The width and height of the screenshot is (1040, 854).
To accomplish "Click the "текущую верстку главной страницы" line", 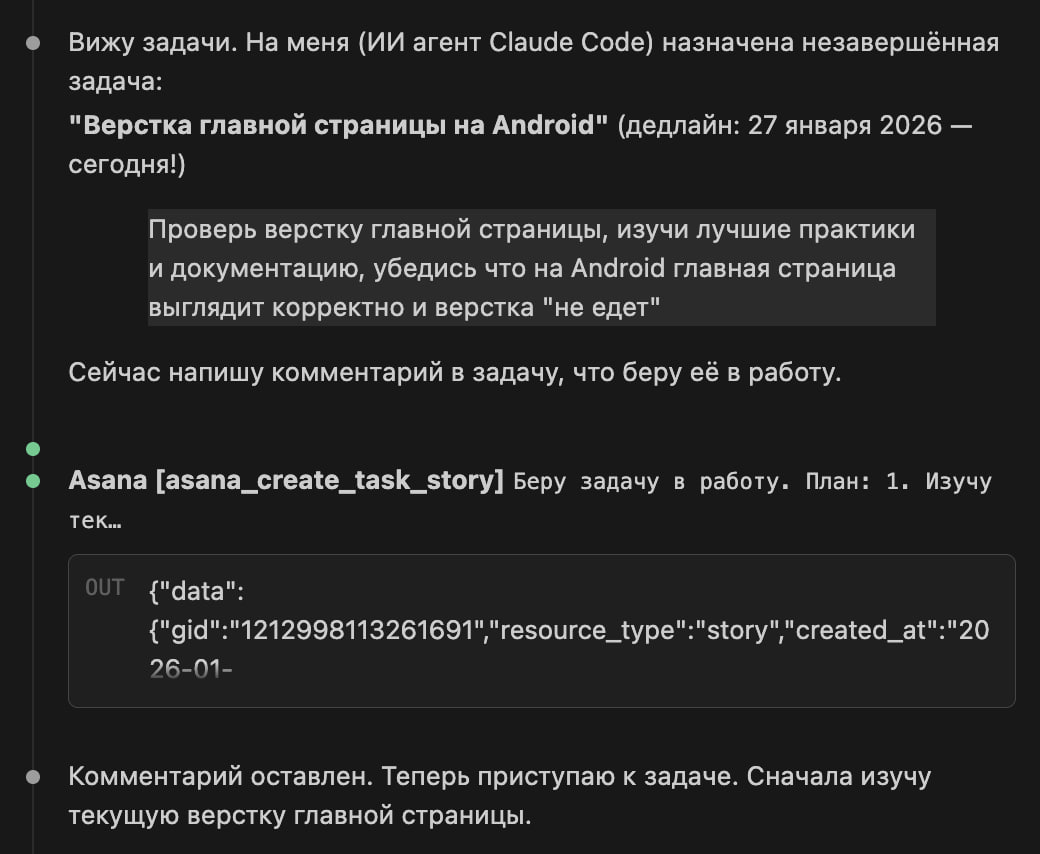I will point(299,815).
